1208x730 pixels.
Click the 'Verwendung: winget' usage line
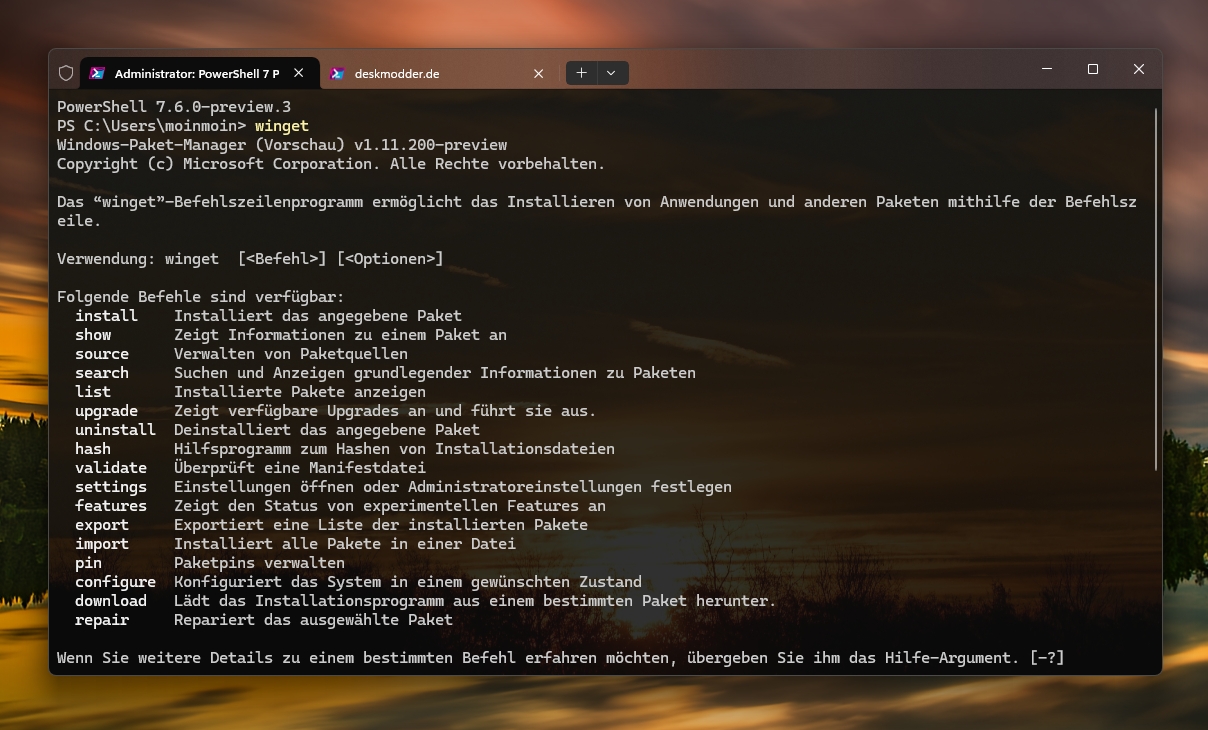[250, 259]
